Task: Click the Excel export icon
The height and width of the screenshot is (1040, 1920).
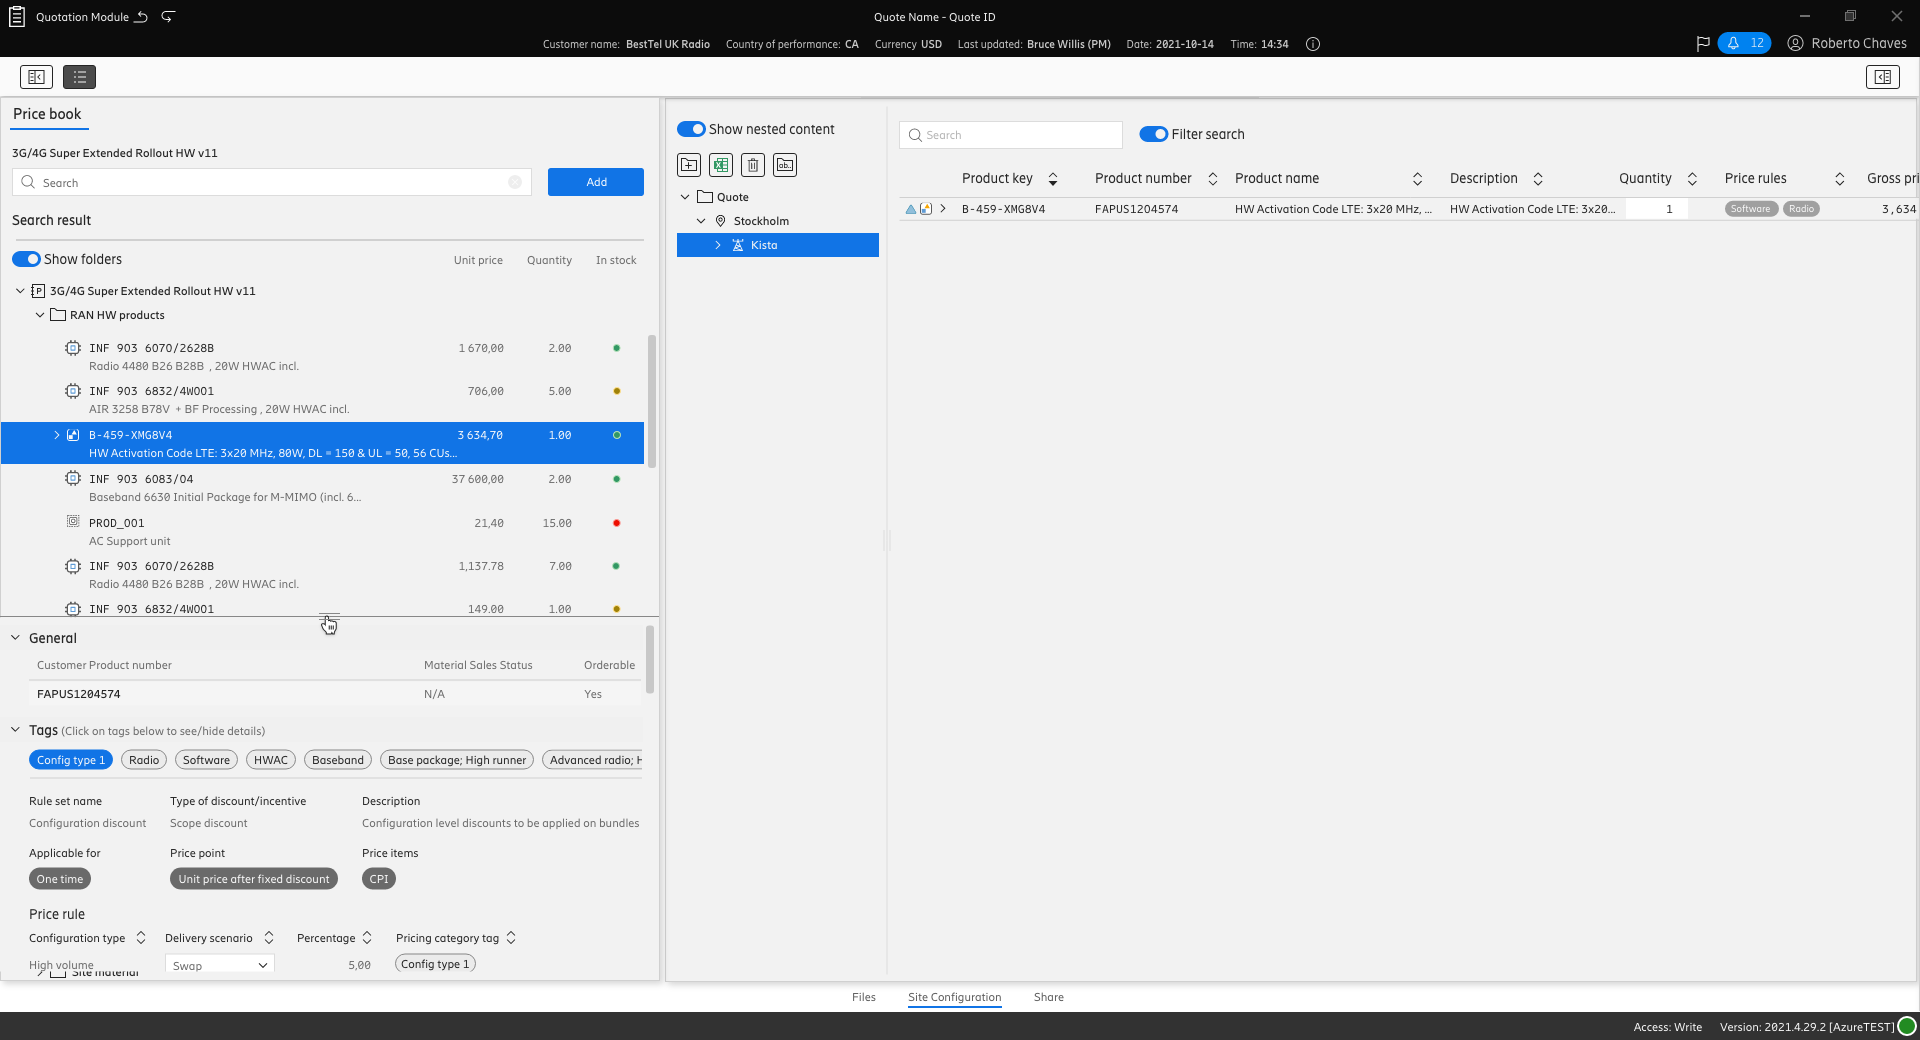Action: pyautogui.click(x=721, y=165)
